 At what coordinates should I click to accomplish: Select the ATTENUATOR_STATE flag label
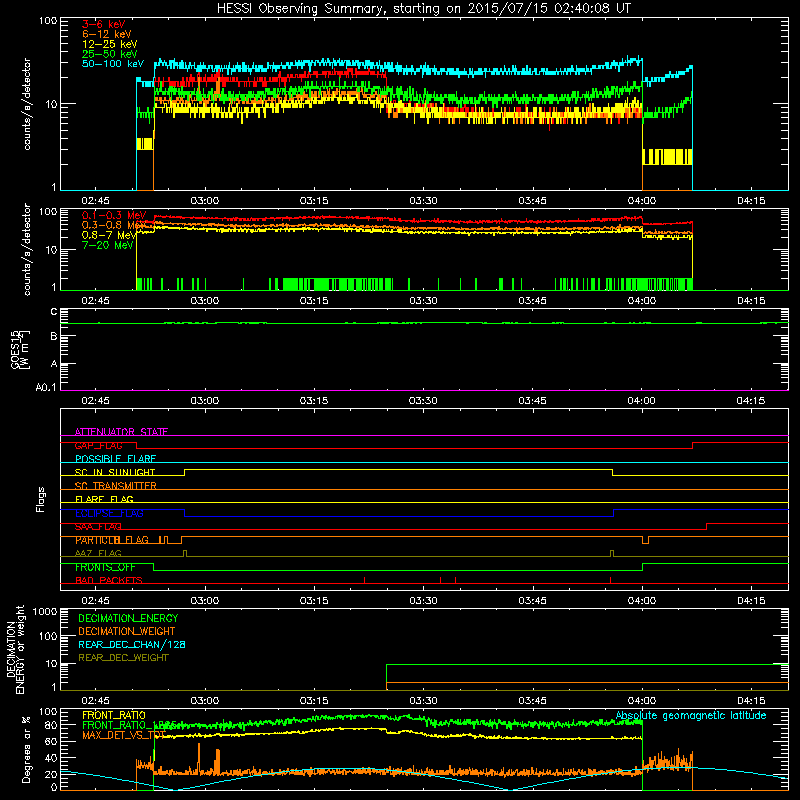click(x=121, y=432)
